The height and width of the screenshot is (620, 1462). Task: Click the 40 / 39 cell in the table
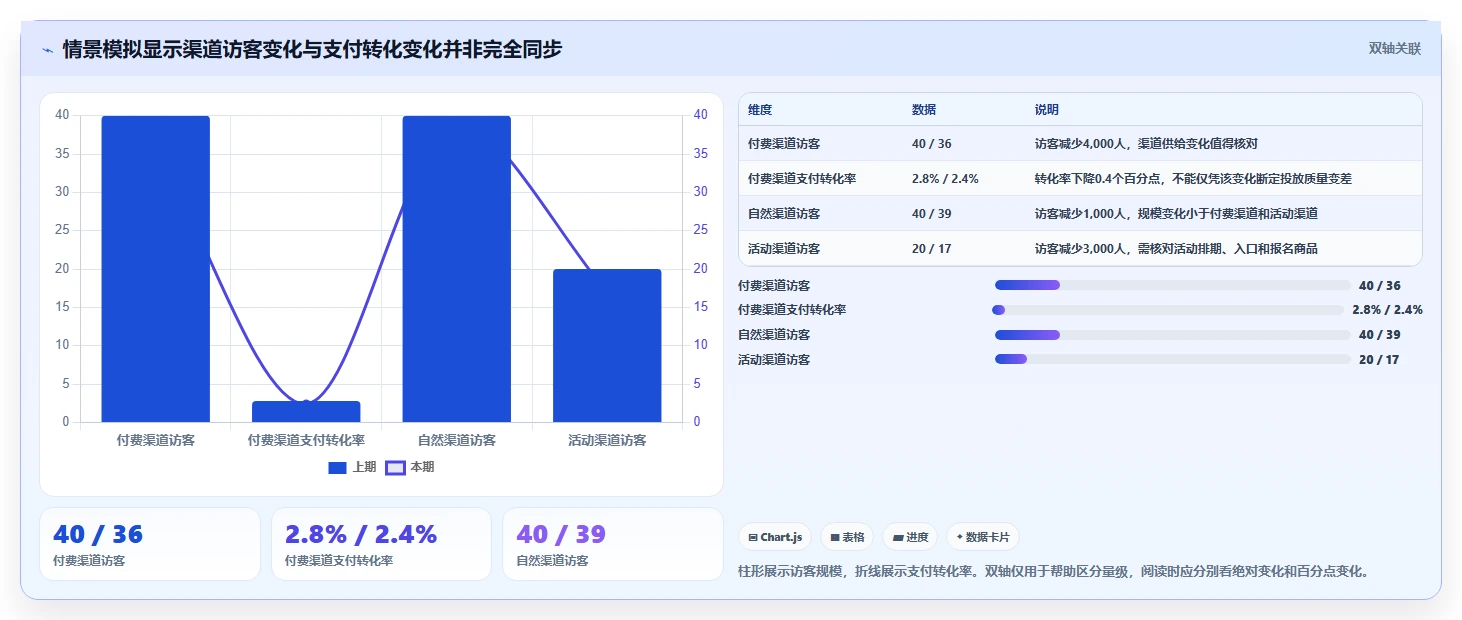click(x=932, y=214)
